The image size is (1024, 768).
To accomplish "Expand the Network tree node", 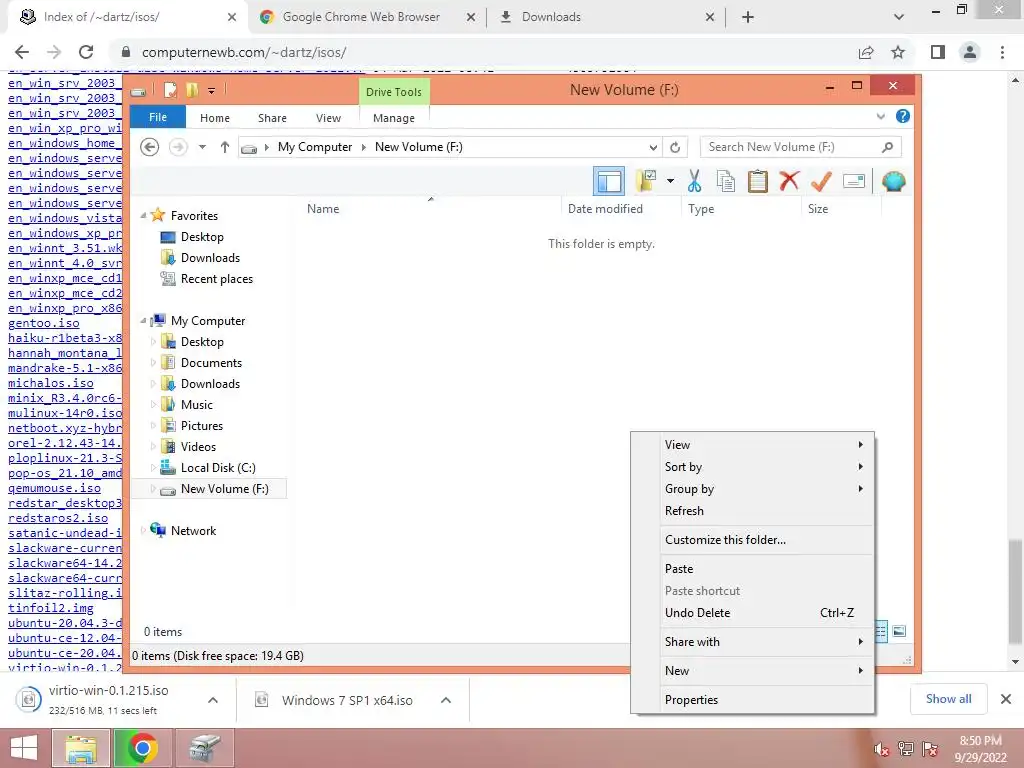I will click(x=144, y=530).
